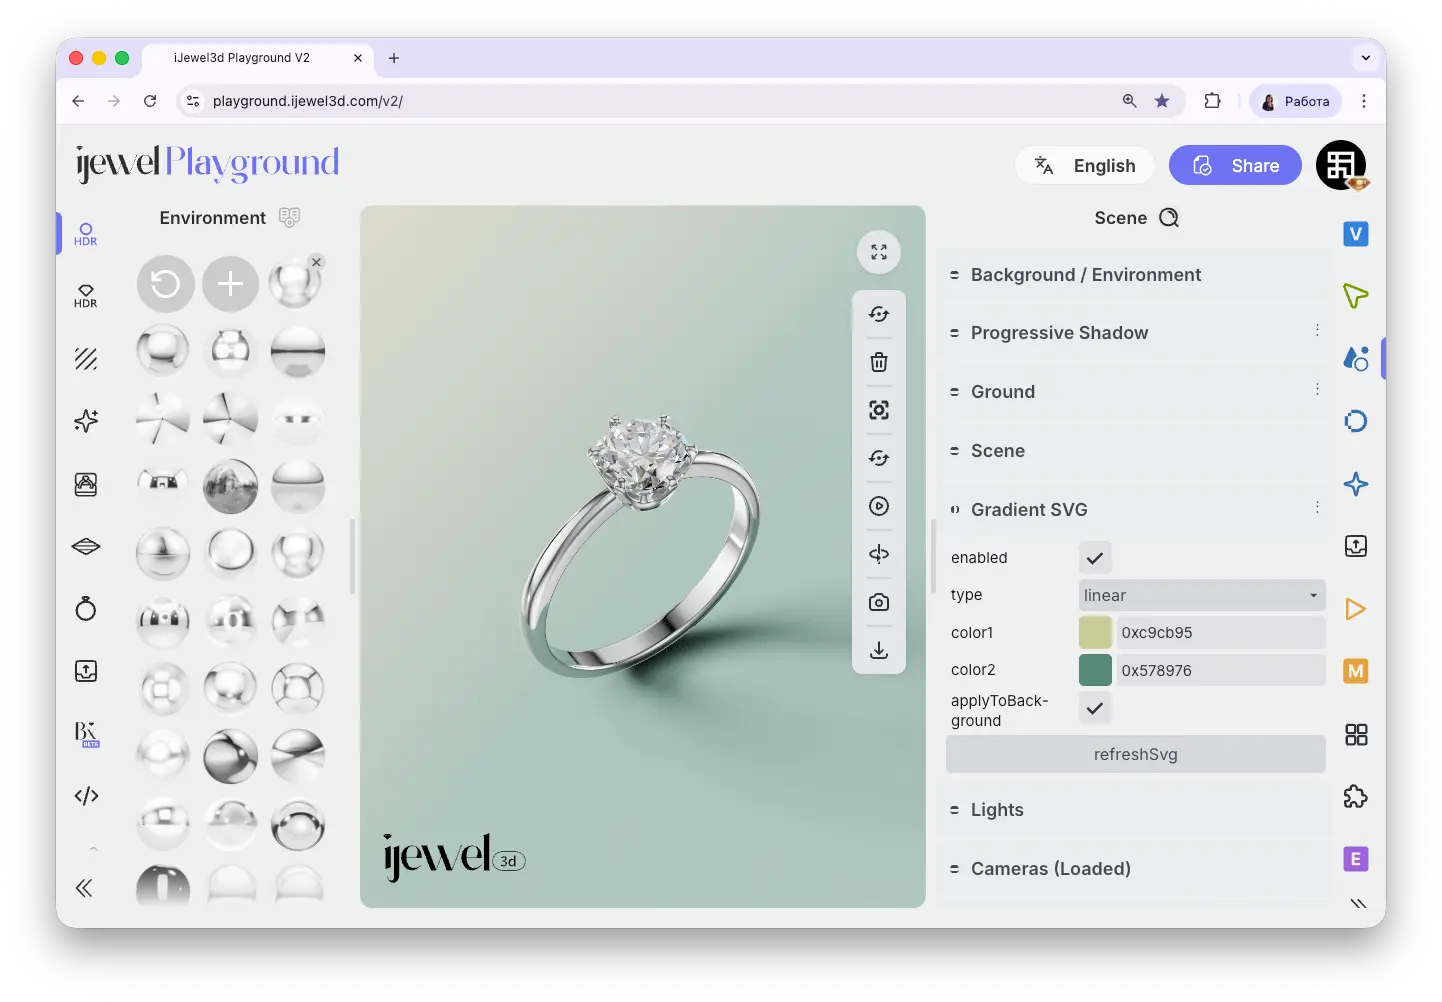Open the BX beta sidebar icon
This screenshot has width=1442, height=1002.
tap(87, 734)
